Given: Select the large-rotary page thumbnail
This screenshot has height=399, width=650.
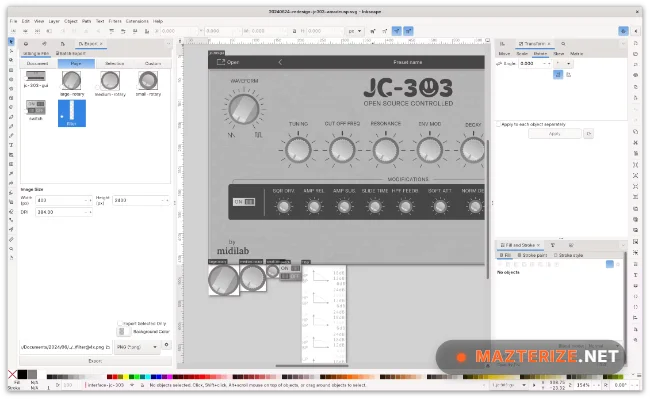Looking at the screenshot, I should [71, 83].
